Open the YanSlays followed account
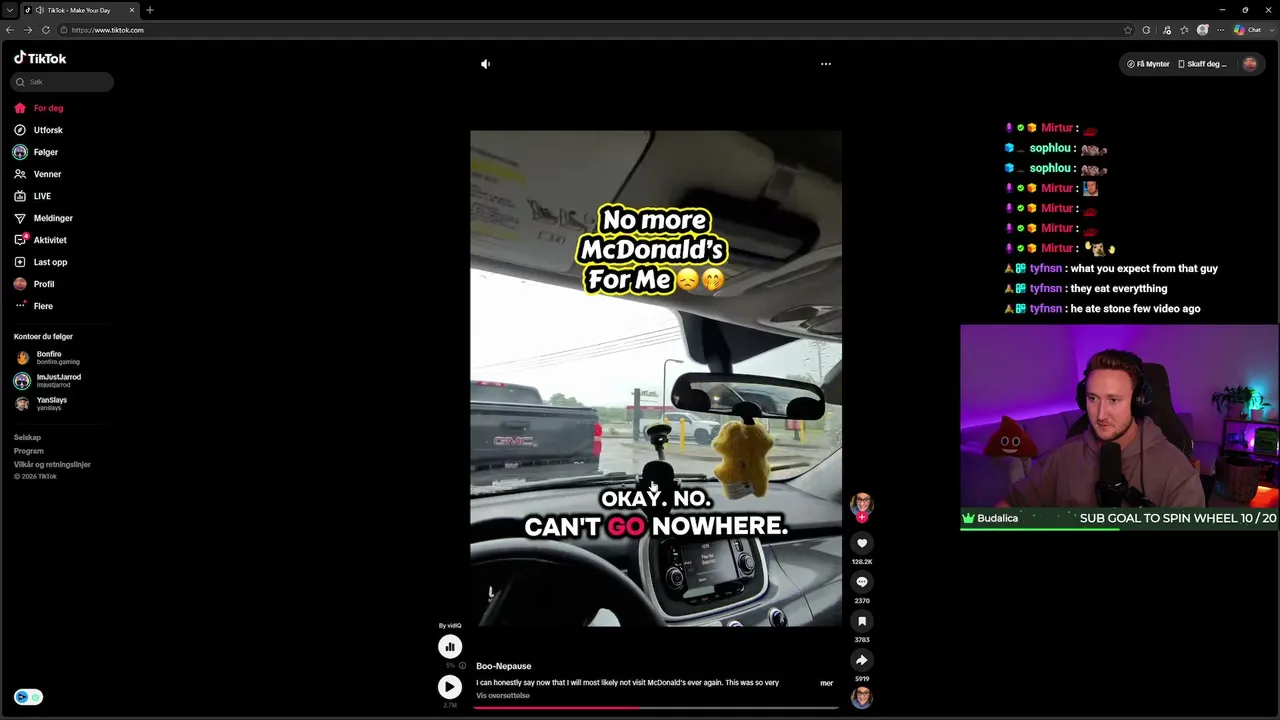Screen dimensions: 1280x720 point(41,403)
